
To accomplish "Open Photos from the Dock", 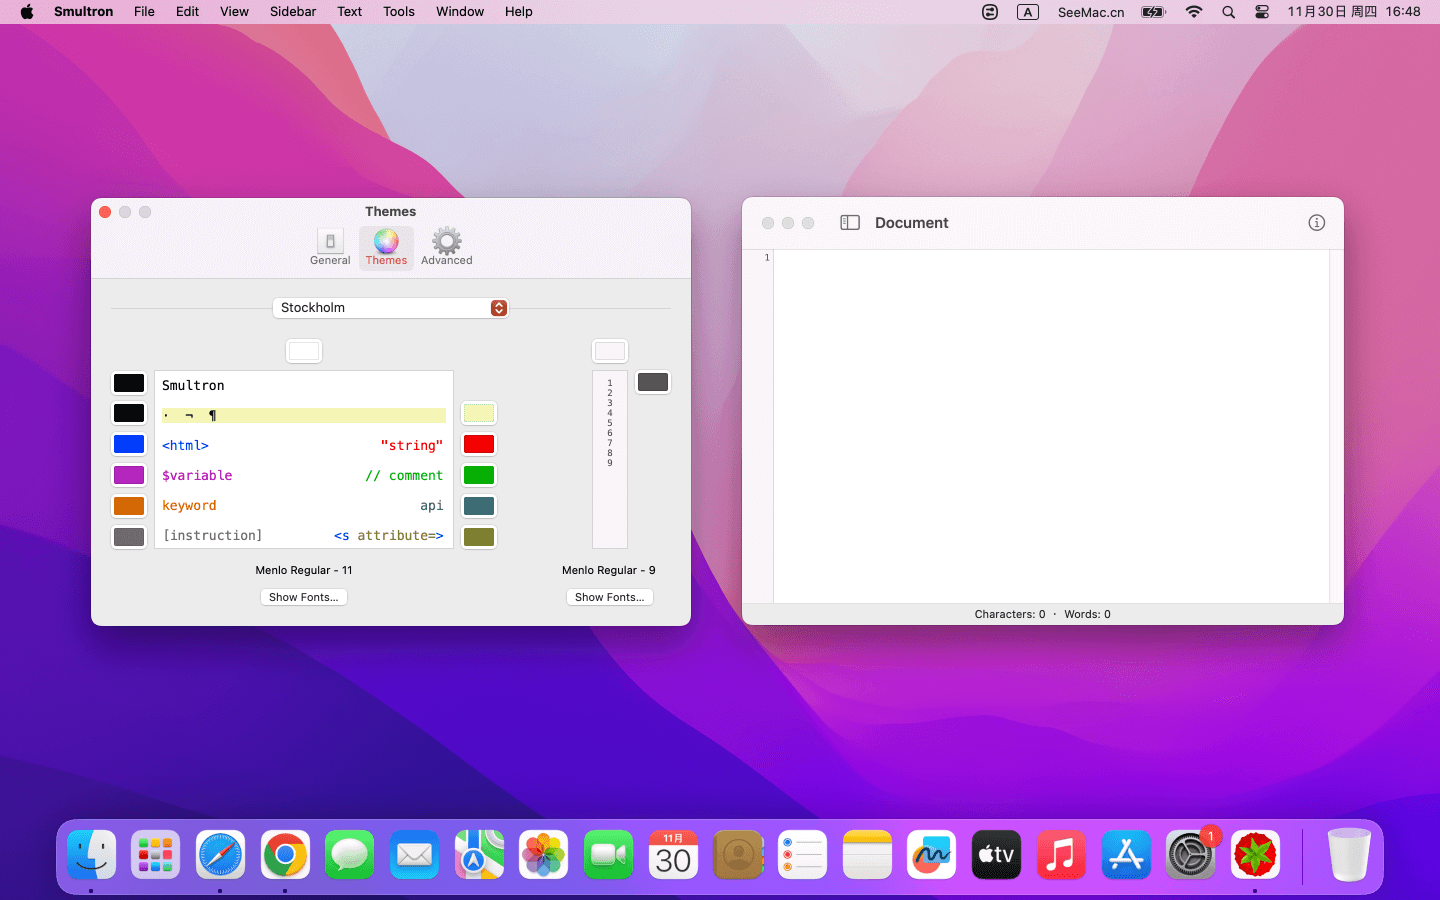I will tap(543, 855).
